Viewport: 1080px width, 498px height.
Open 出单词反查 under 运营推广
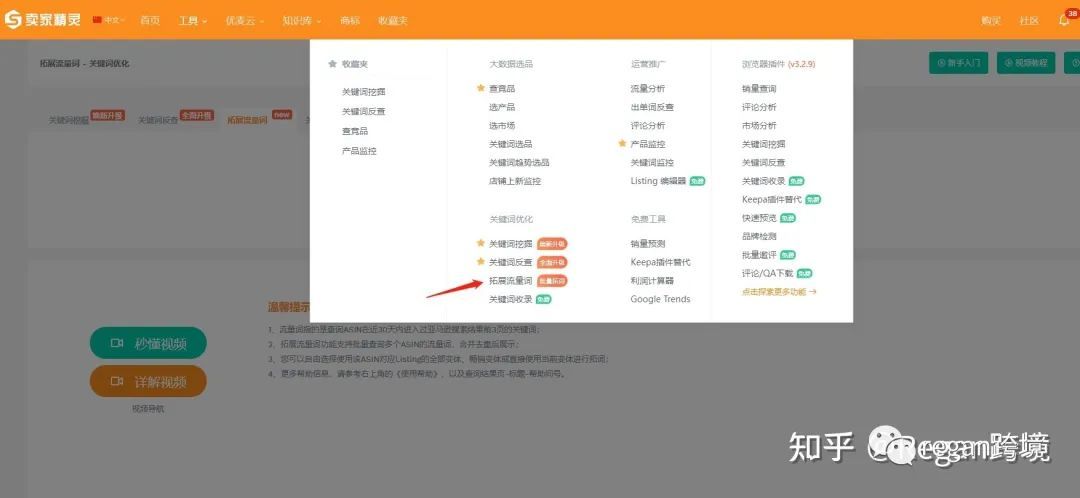pos(652,107)
